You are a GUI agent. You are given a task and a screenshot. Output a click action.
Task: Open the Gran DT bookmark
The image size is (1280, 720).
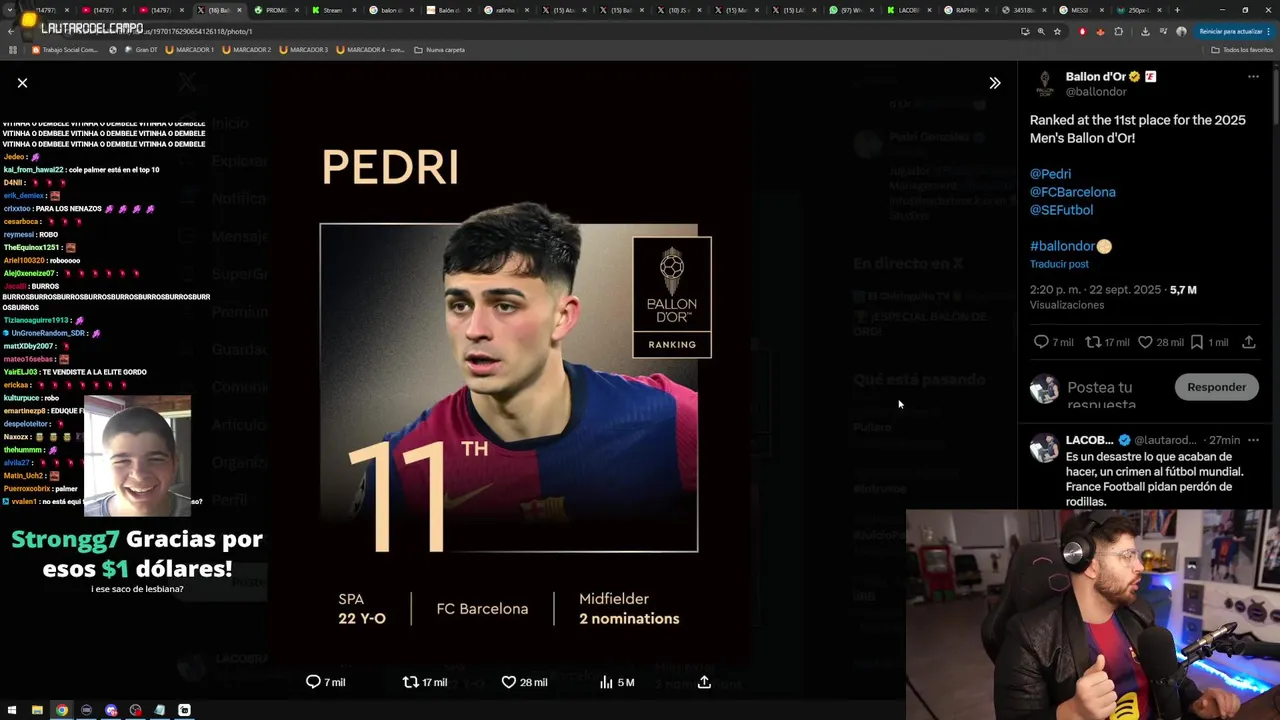coord(141,50)
